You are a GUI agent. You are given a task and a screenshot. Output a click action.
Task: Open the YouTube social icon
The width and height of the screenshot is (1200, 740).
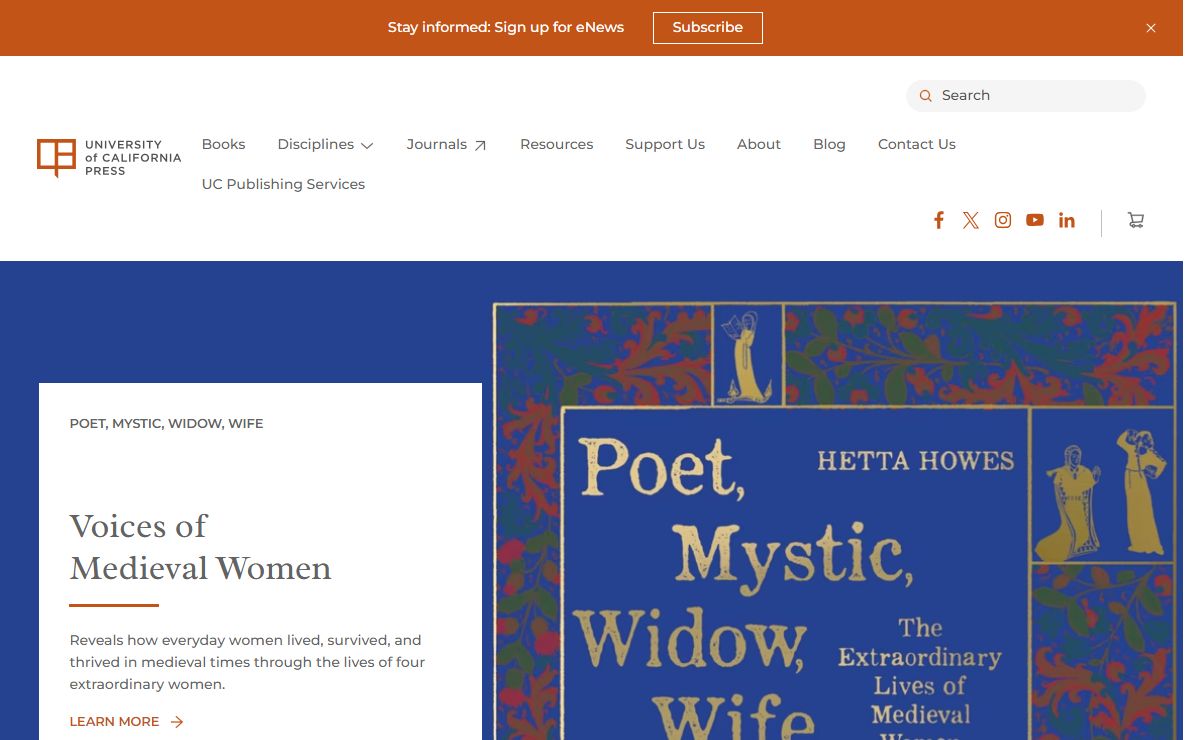[1034, 220]
